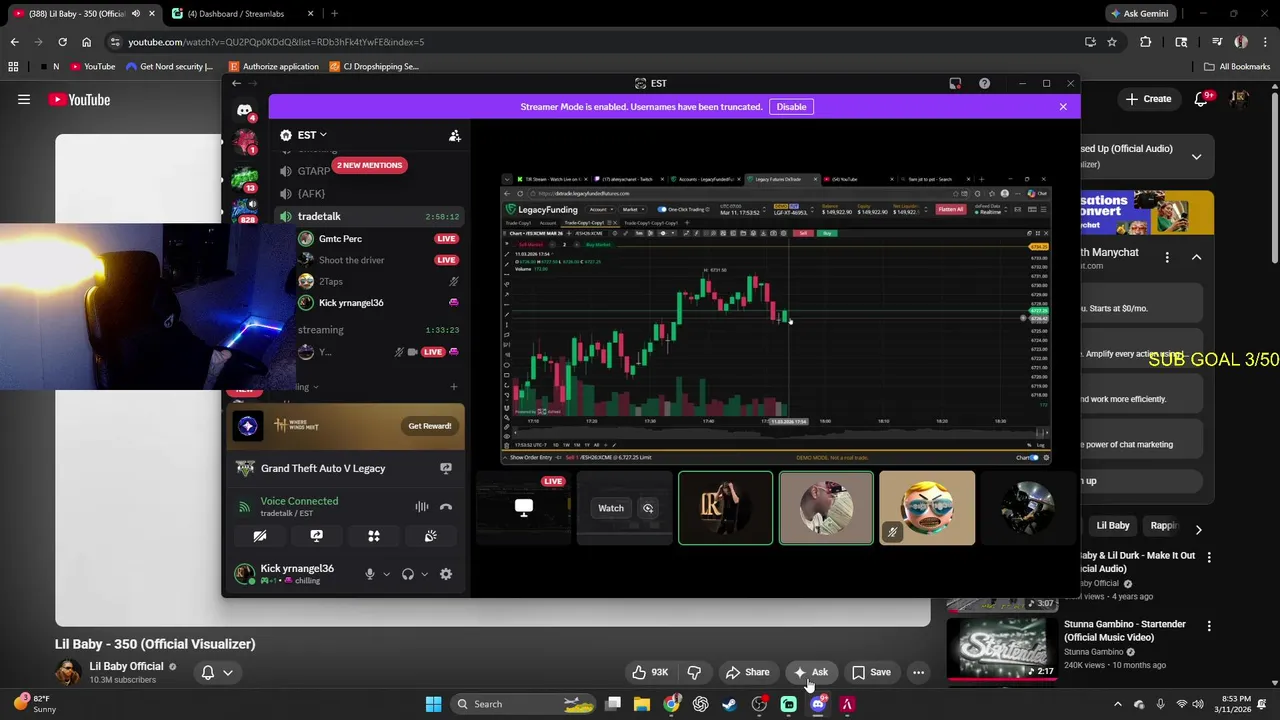This screenshot has height=720, width=1280.
Task: Click user Gmtc Perc in the tradetalk channel
Action: pyautogui.click(x=340, y=239)
